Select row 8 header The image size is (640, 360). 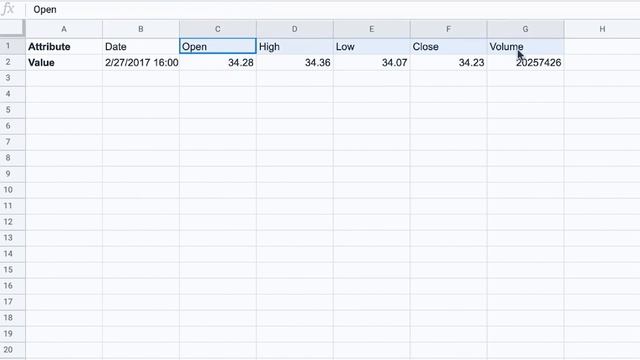coord(12,158)
